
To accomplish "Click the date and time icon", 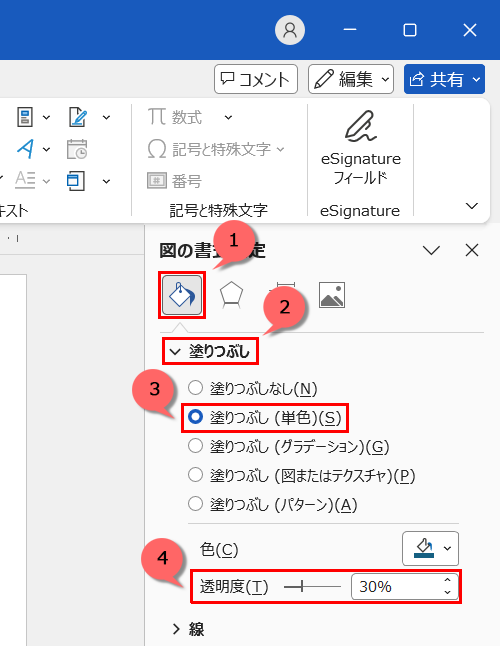I will (77, 149).
